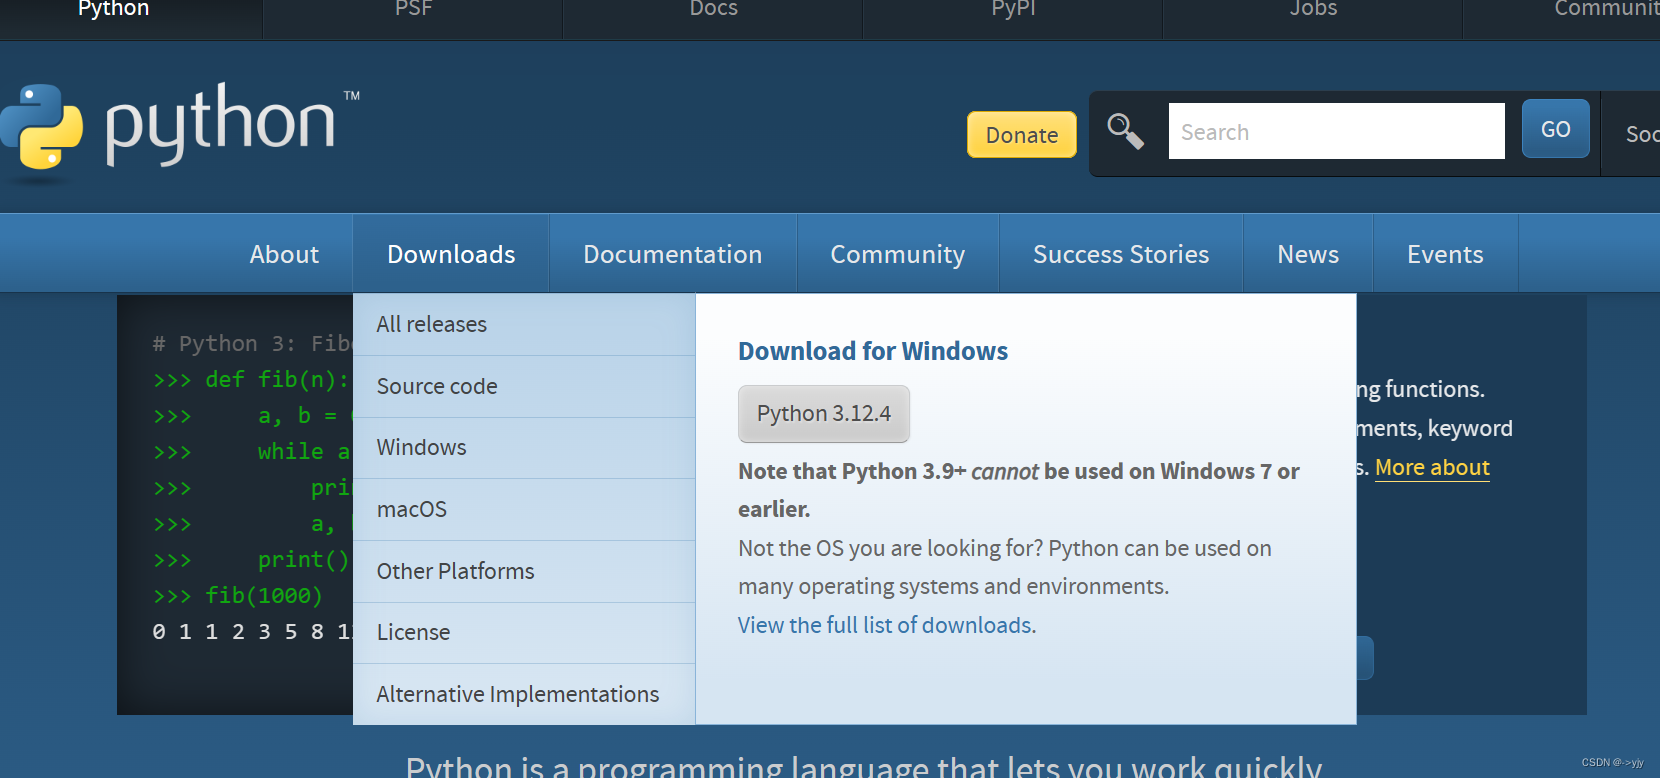Image resolution: width=1660 pixels, height=778 pixels.
Task: Focus the Search input field
Action: click(1336, 131)
